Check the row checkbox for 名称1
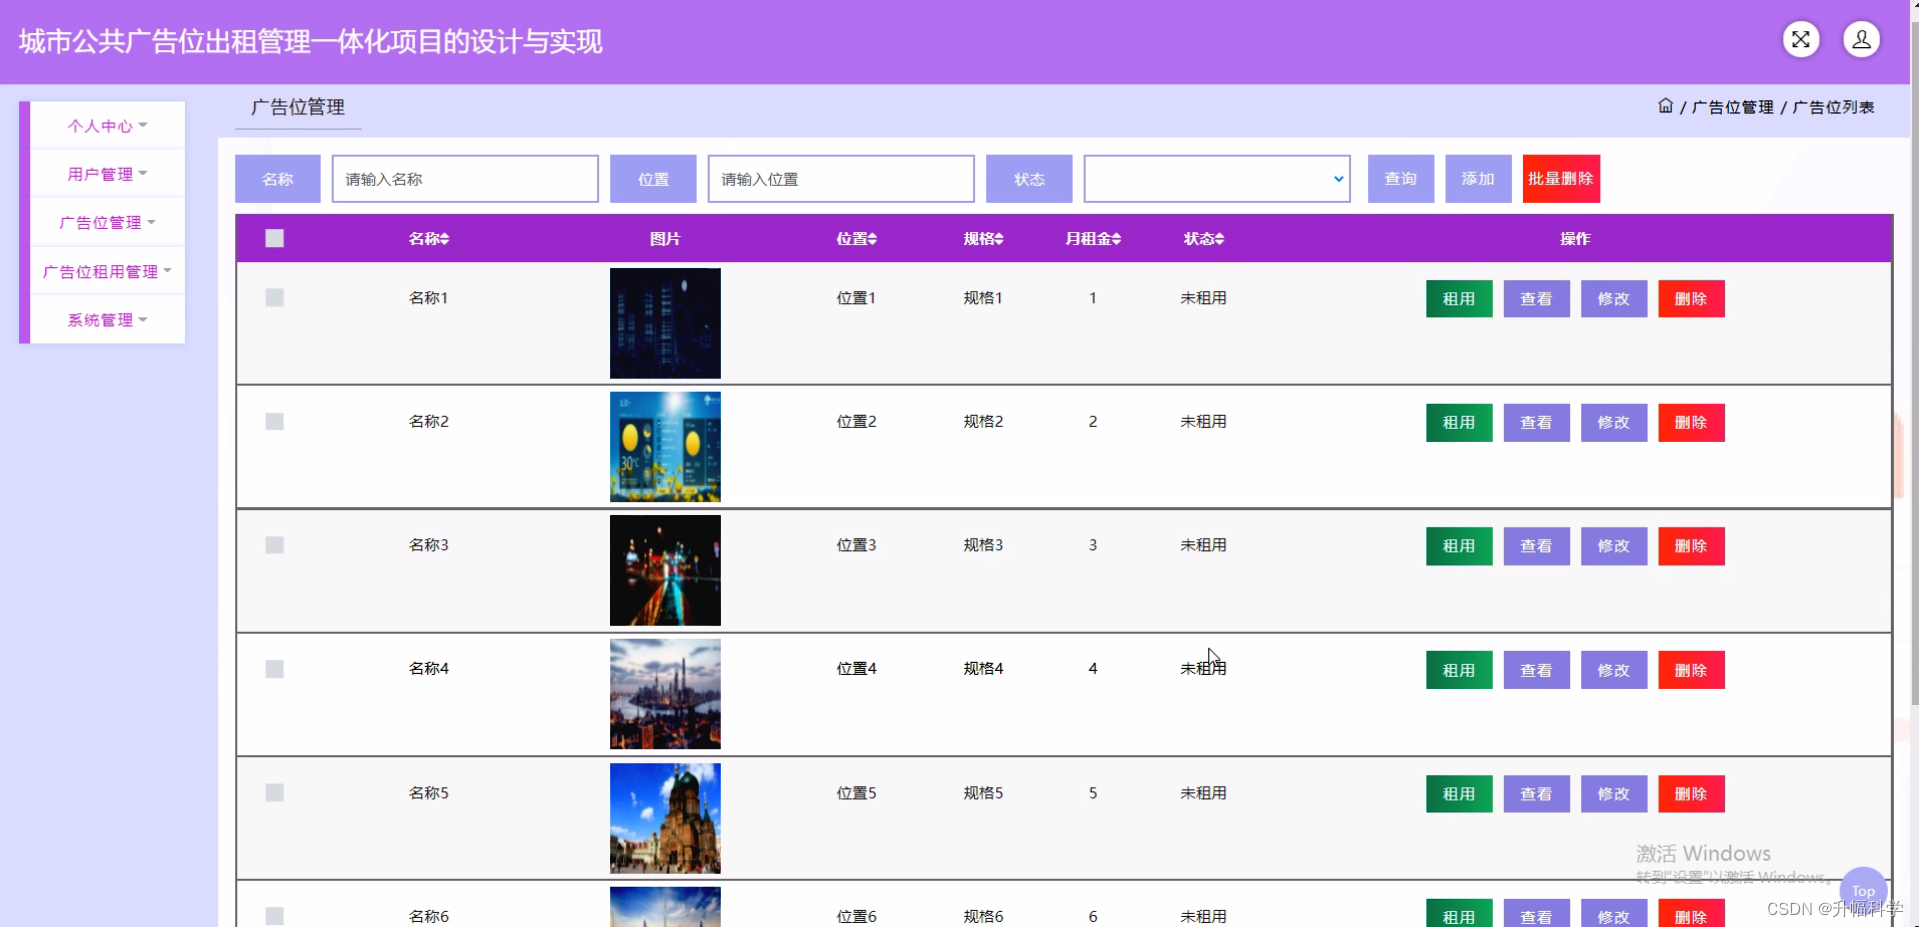This screenshot has width=1919, height=927. pos(275,297)
